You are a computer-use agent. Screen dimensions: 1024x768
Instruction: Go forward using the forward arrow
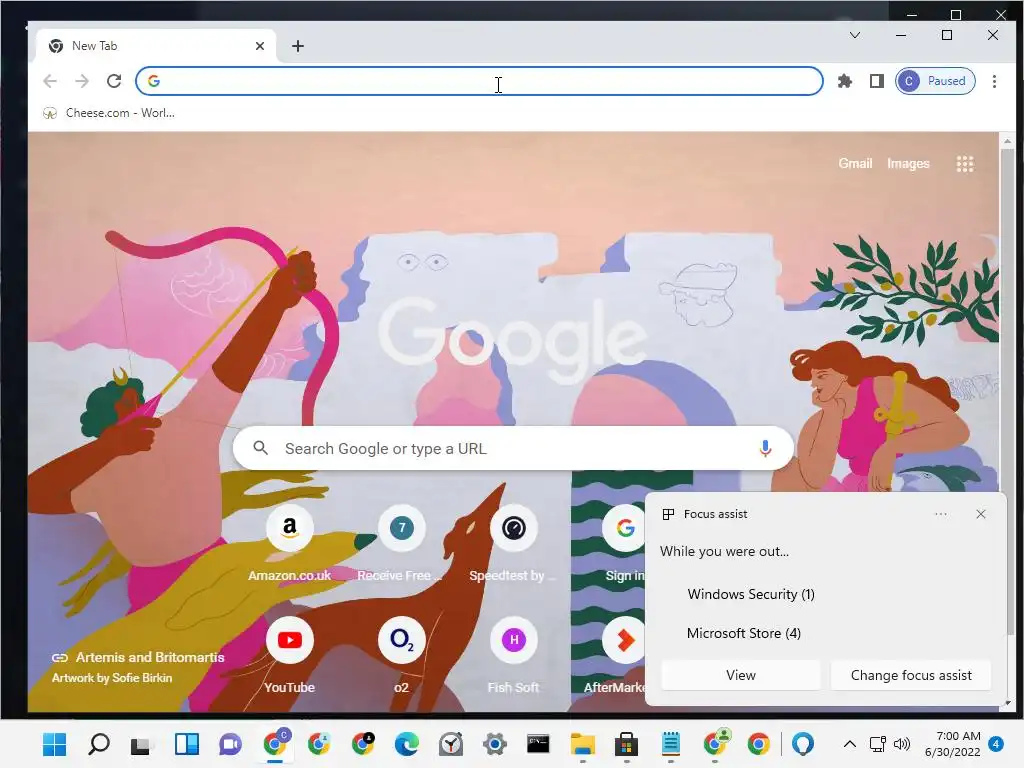[82, 81]
